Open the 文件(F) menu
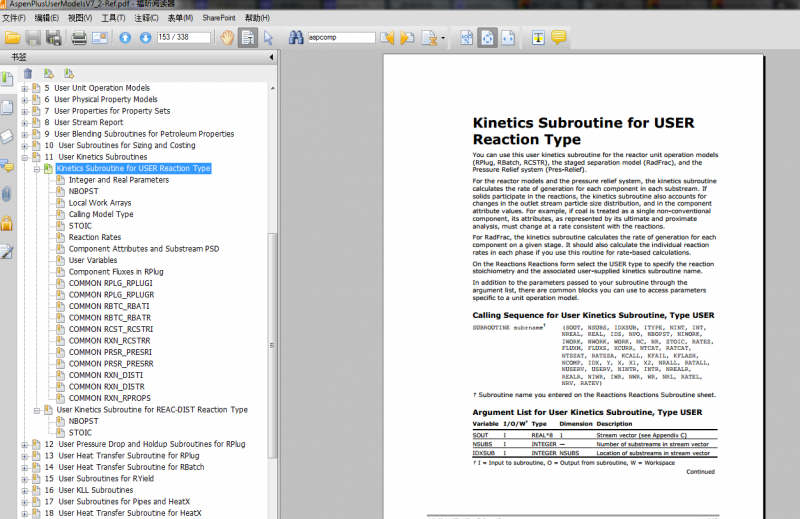The width and height of the screenshot is (800, 519). click(14, 18)
